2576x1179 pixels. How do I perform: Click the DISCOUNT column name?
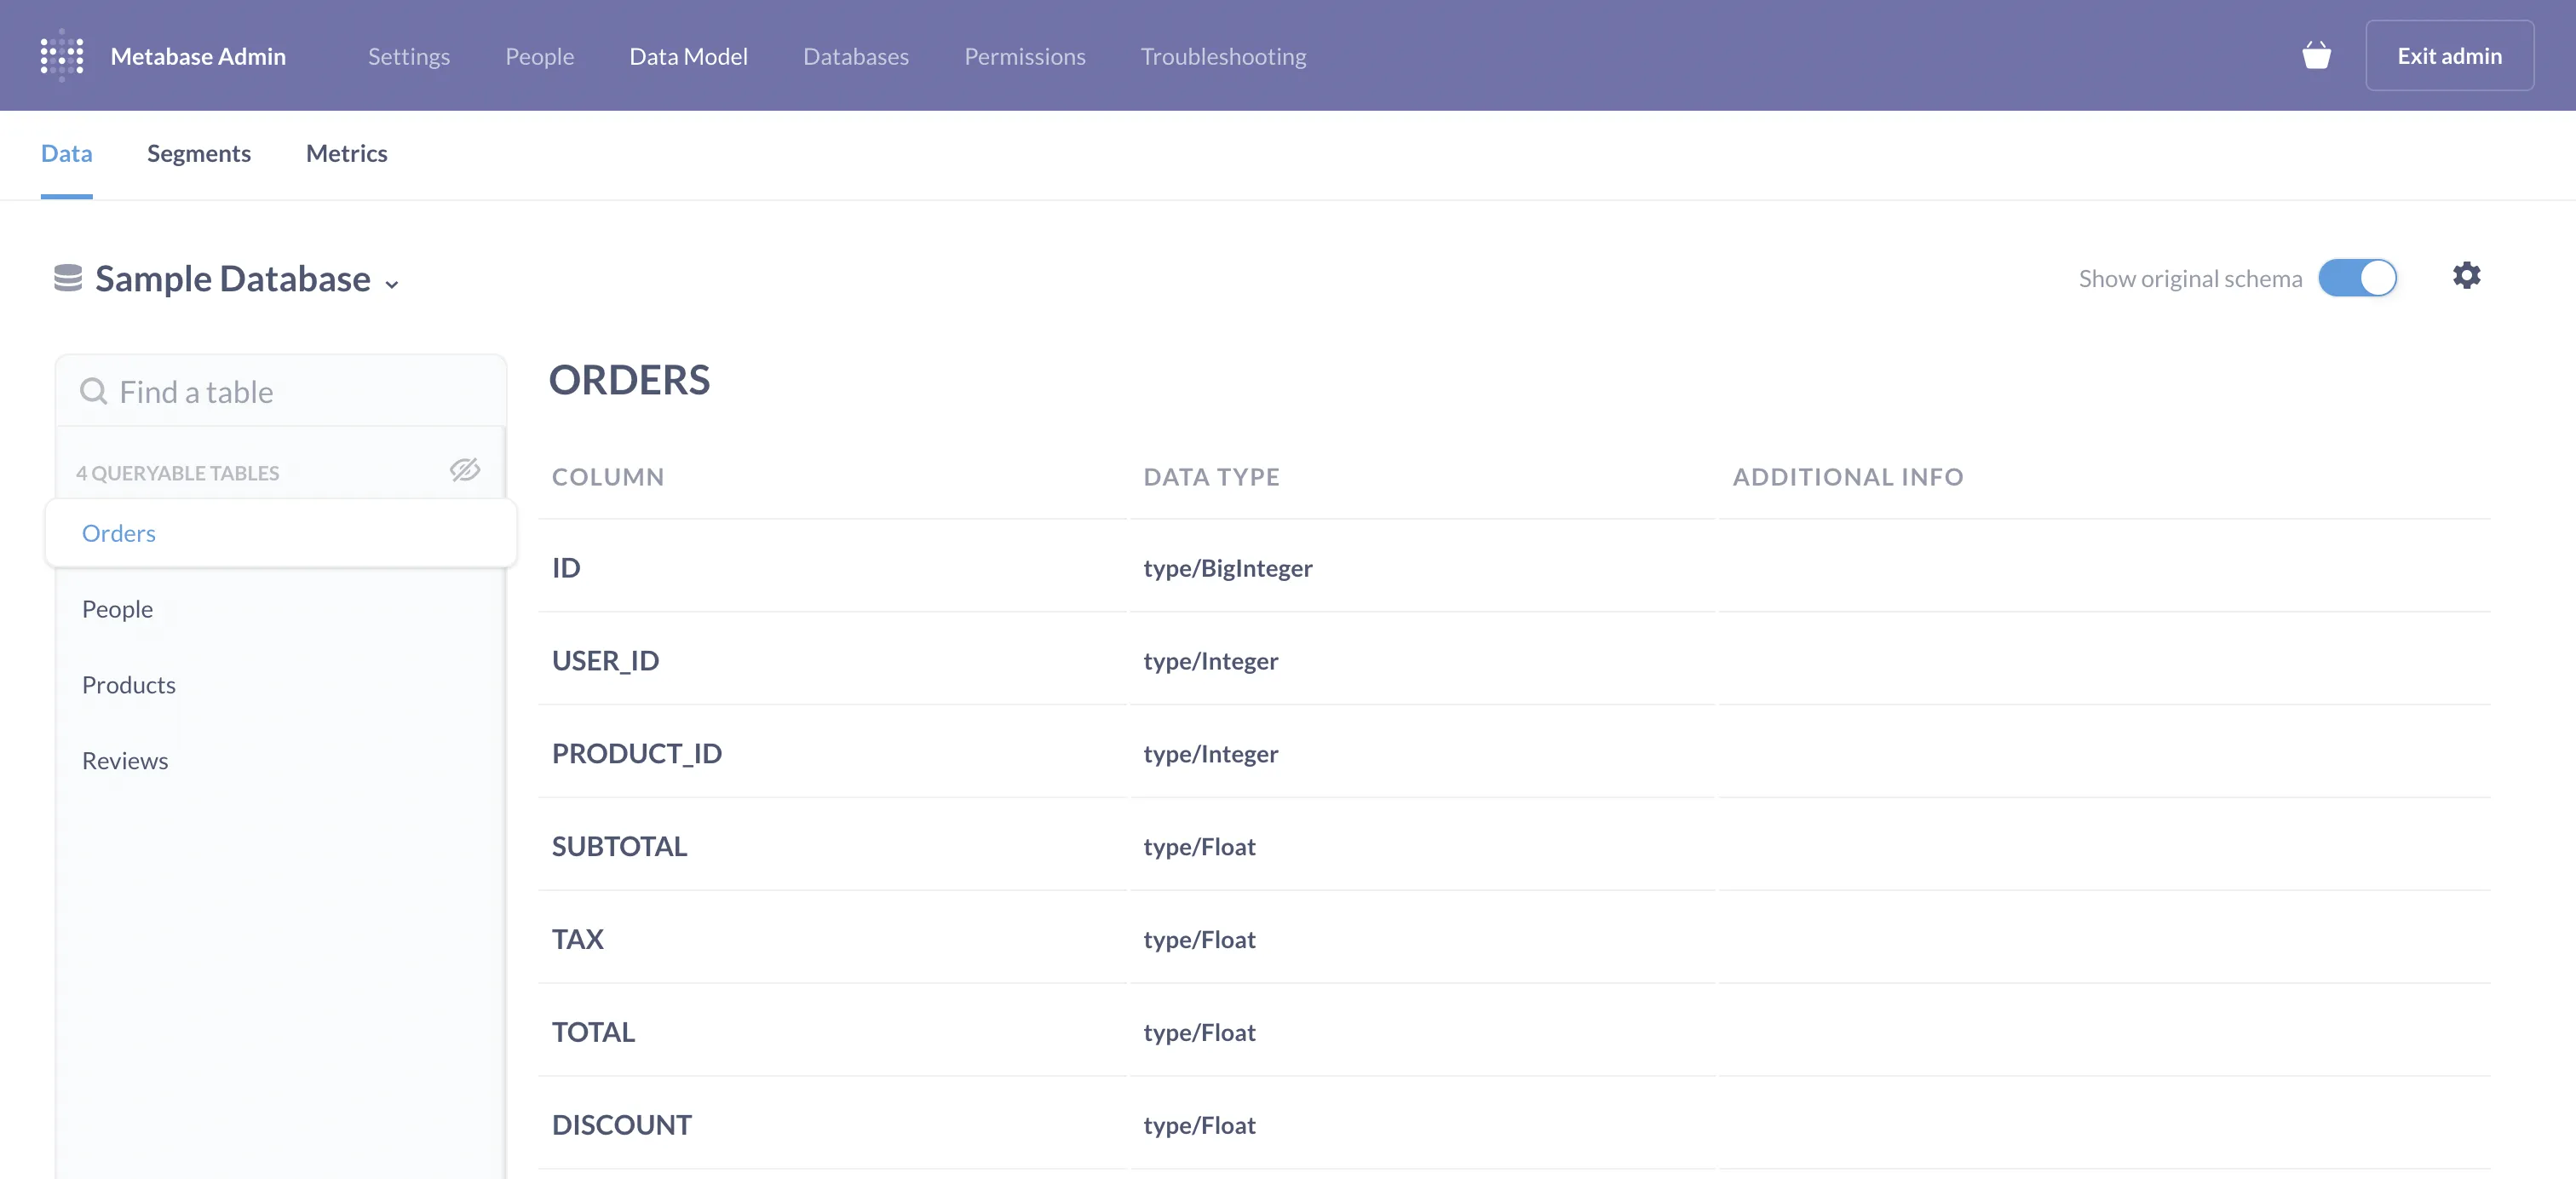click(621, 1126)
